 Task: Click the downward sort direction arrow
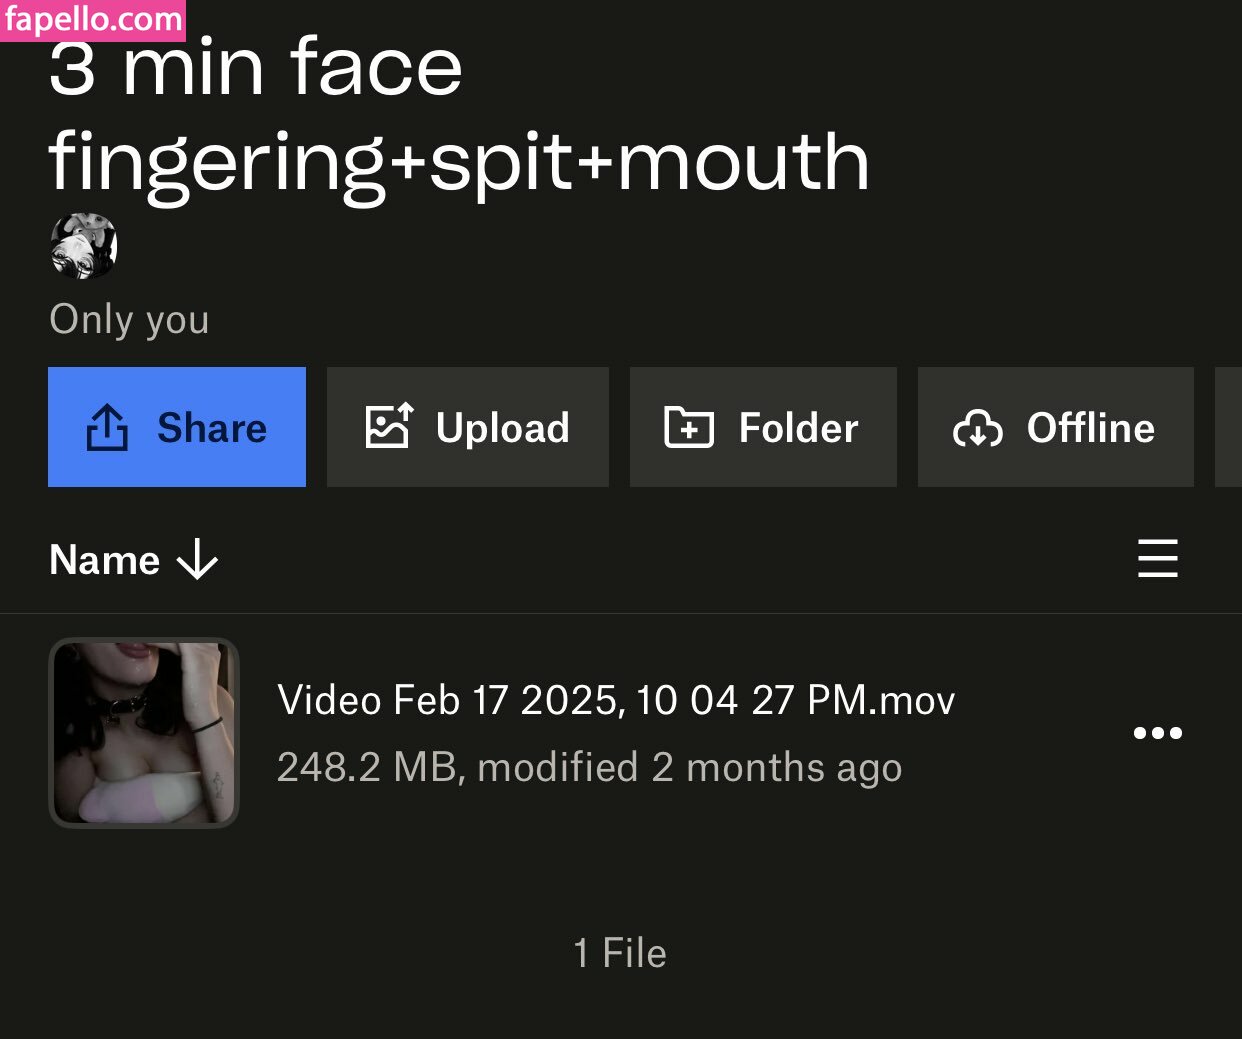pos(197,559)
